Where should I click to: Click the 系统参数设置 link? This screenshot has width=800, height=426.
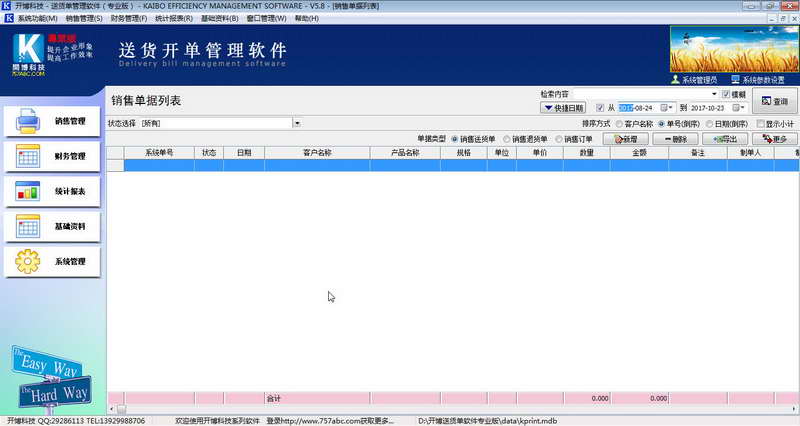pyautogui.click(x=763, y=80)
